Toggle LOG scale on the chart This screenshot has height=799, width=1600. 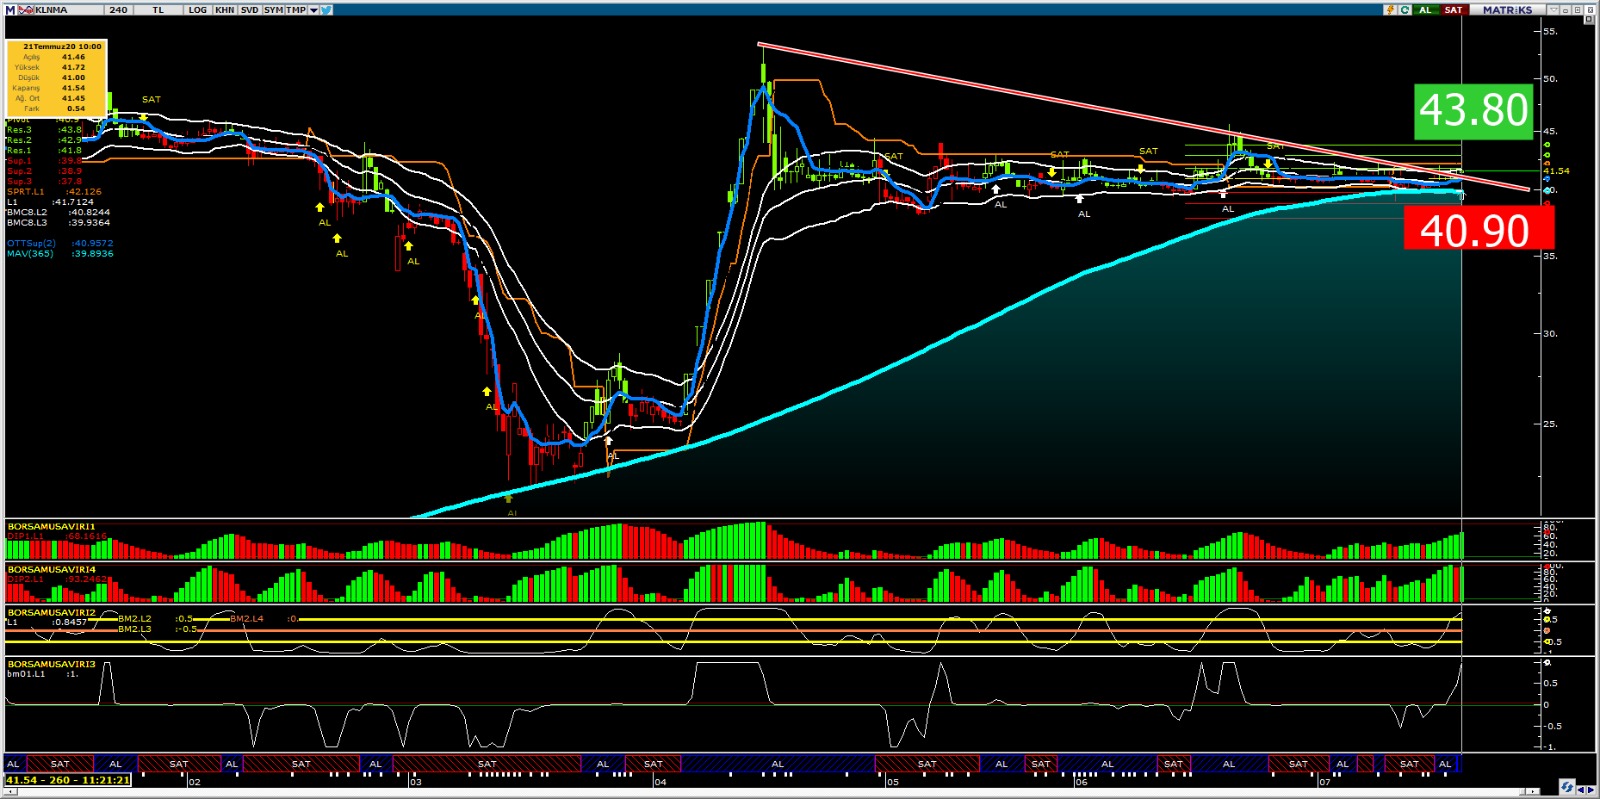[197, 9]
